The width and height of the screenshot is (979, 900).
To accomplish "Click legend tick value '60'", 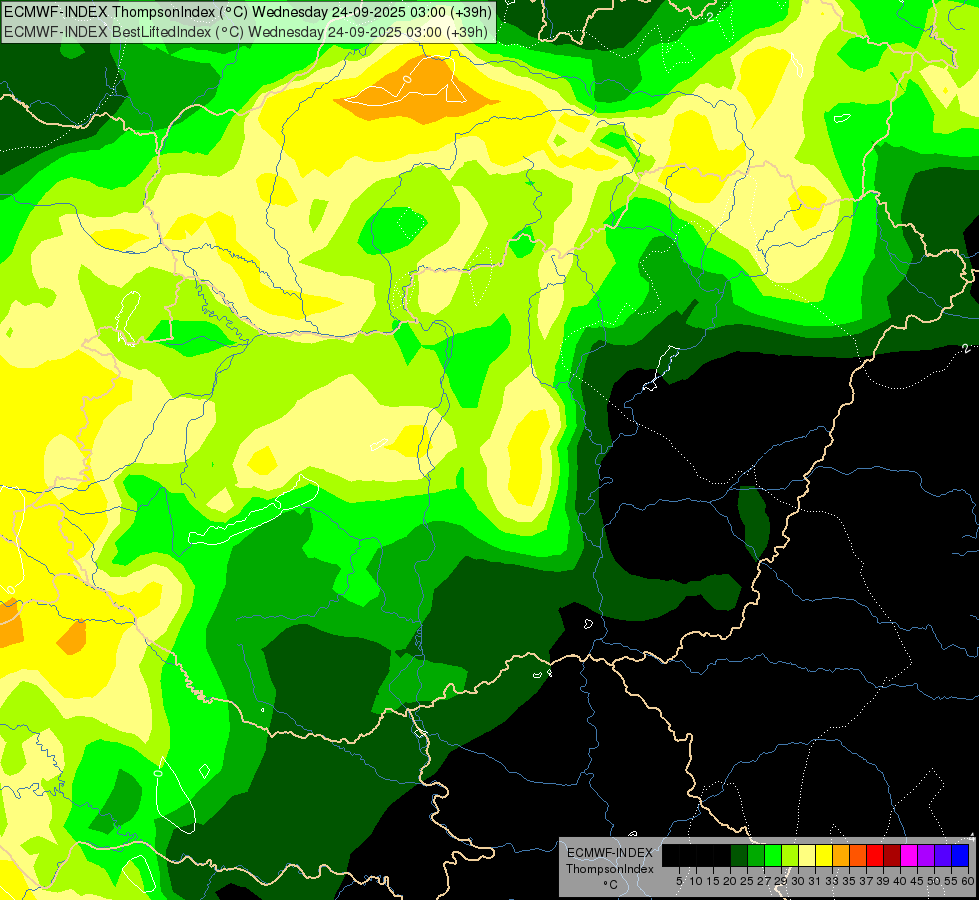I will click(967, 881).
